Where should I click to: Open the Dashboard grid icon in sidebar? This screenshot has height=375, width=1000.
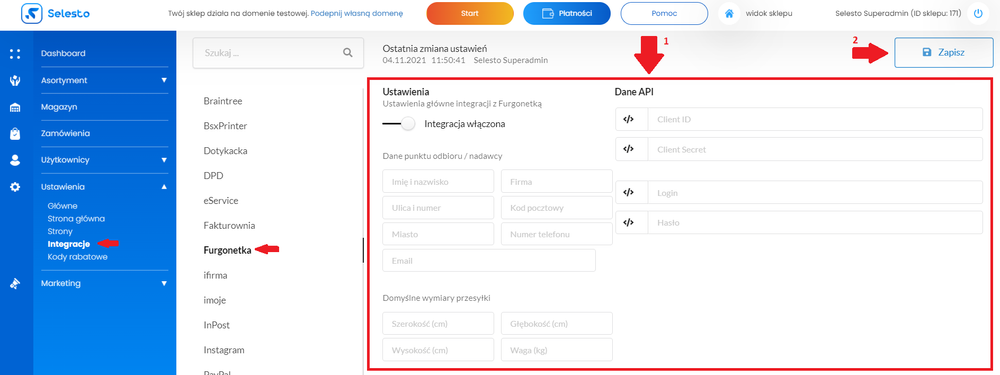tap(15, 54)
